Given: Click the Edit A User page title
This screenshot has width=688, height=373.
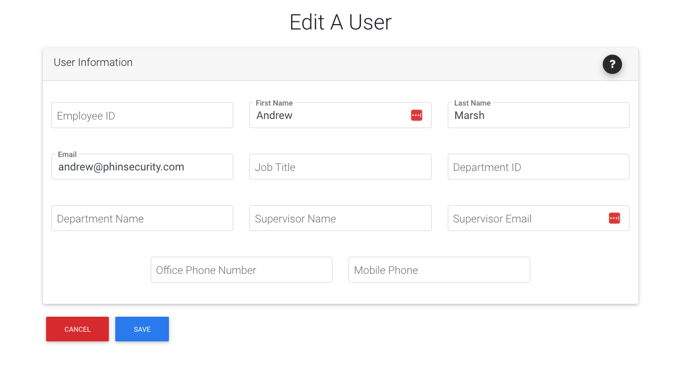Looking at the screenshot, I should click(340, 22).
